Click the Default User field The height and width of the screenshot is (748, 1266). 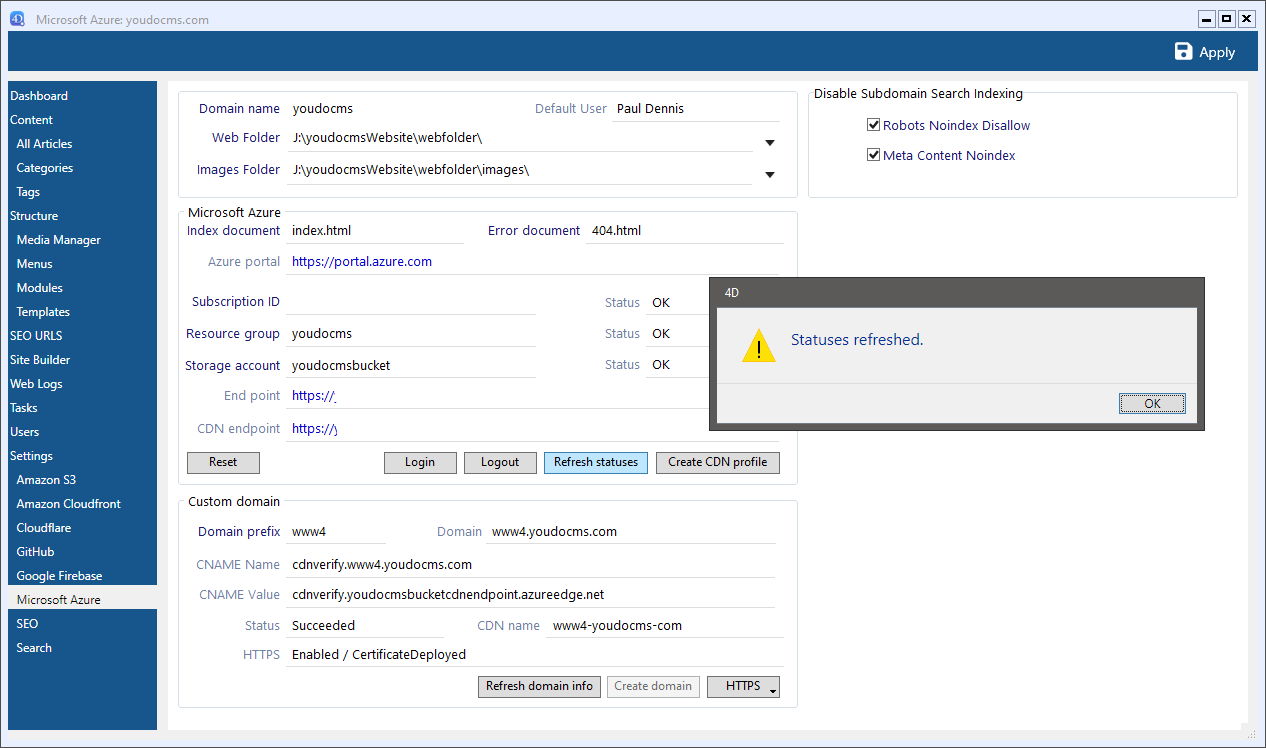695,109
